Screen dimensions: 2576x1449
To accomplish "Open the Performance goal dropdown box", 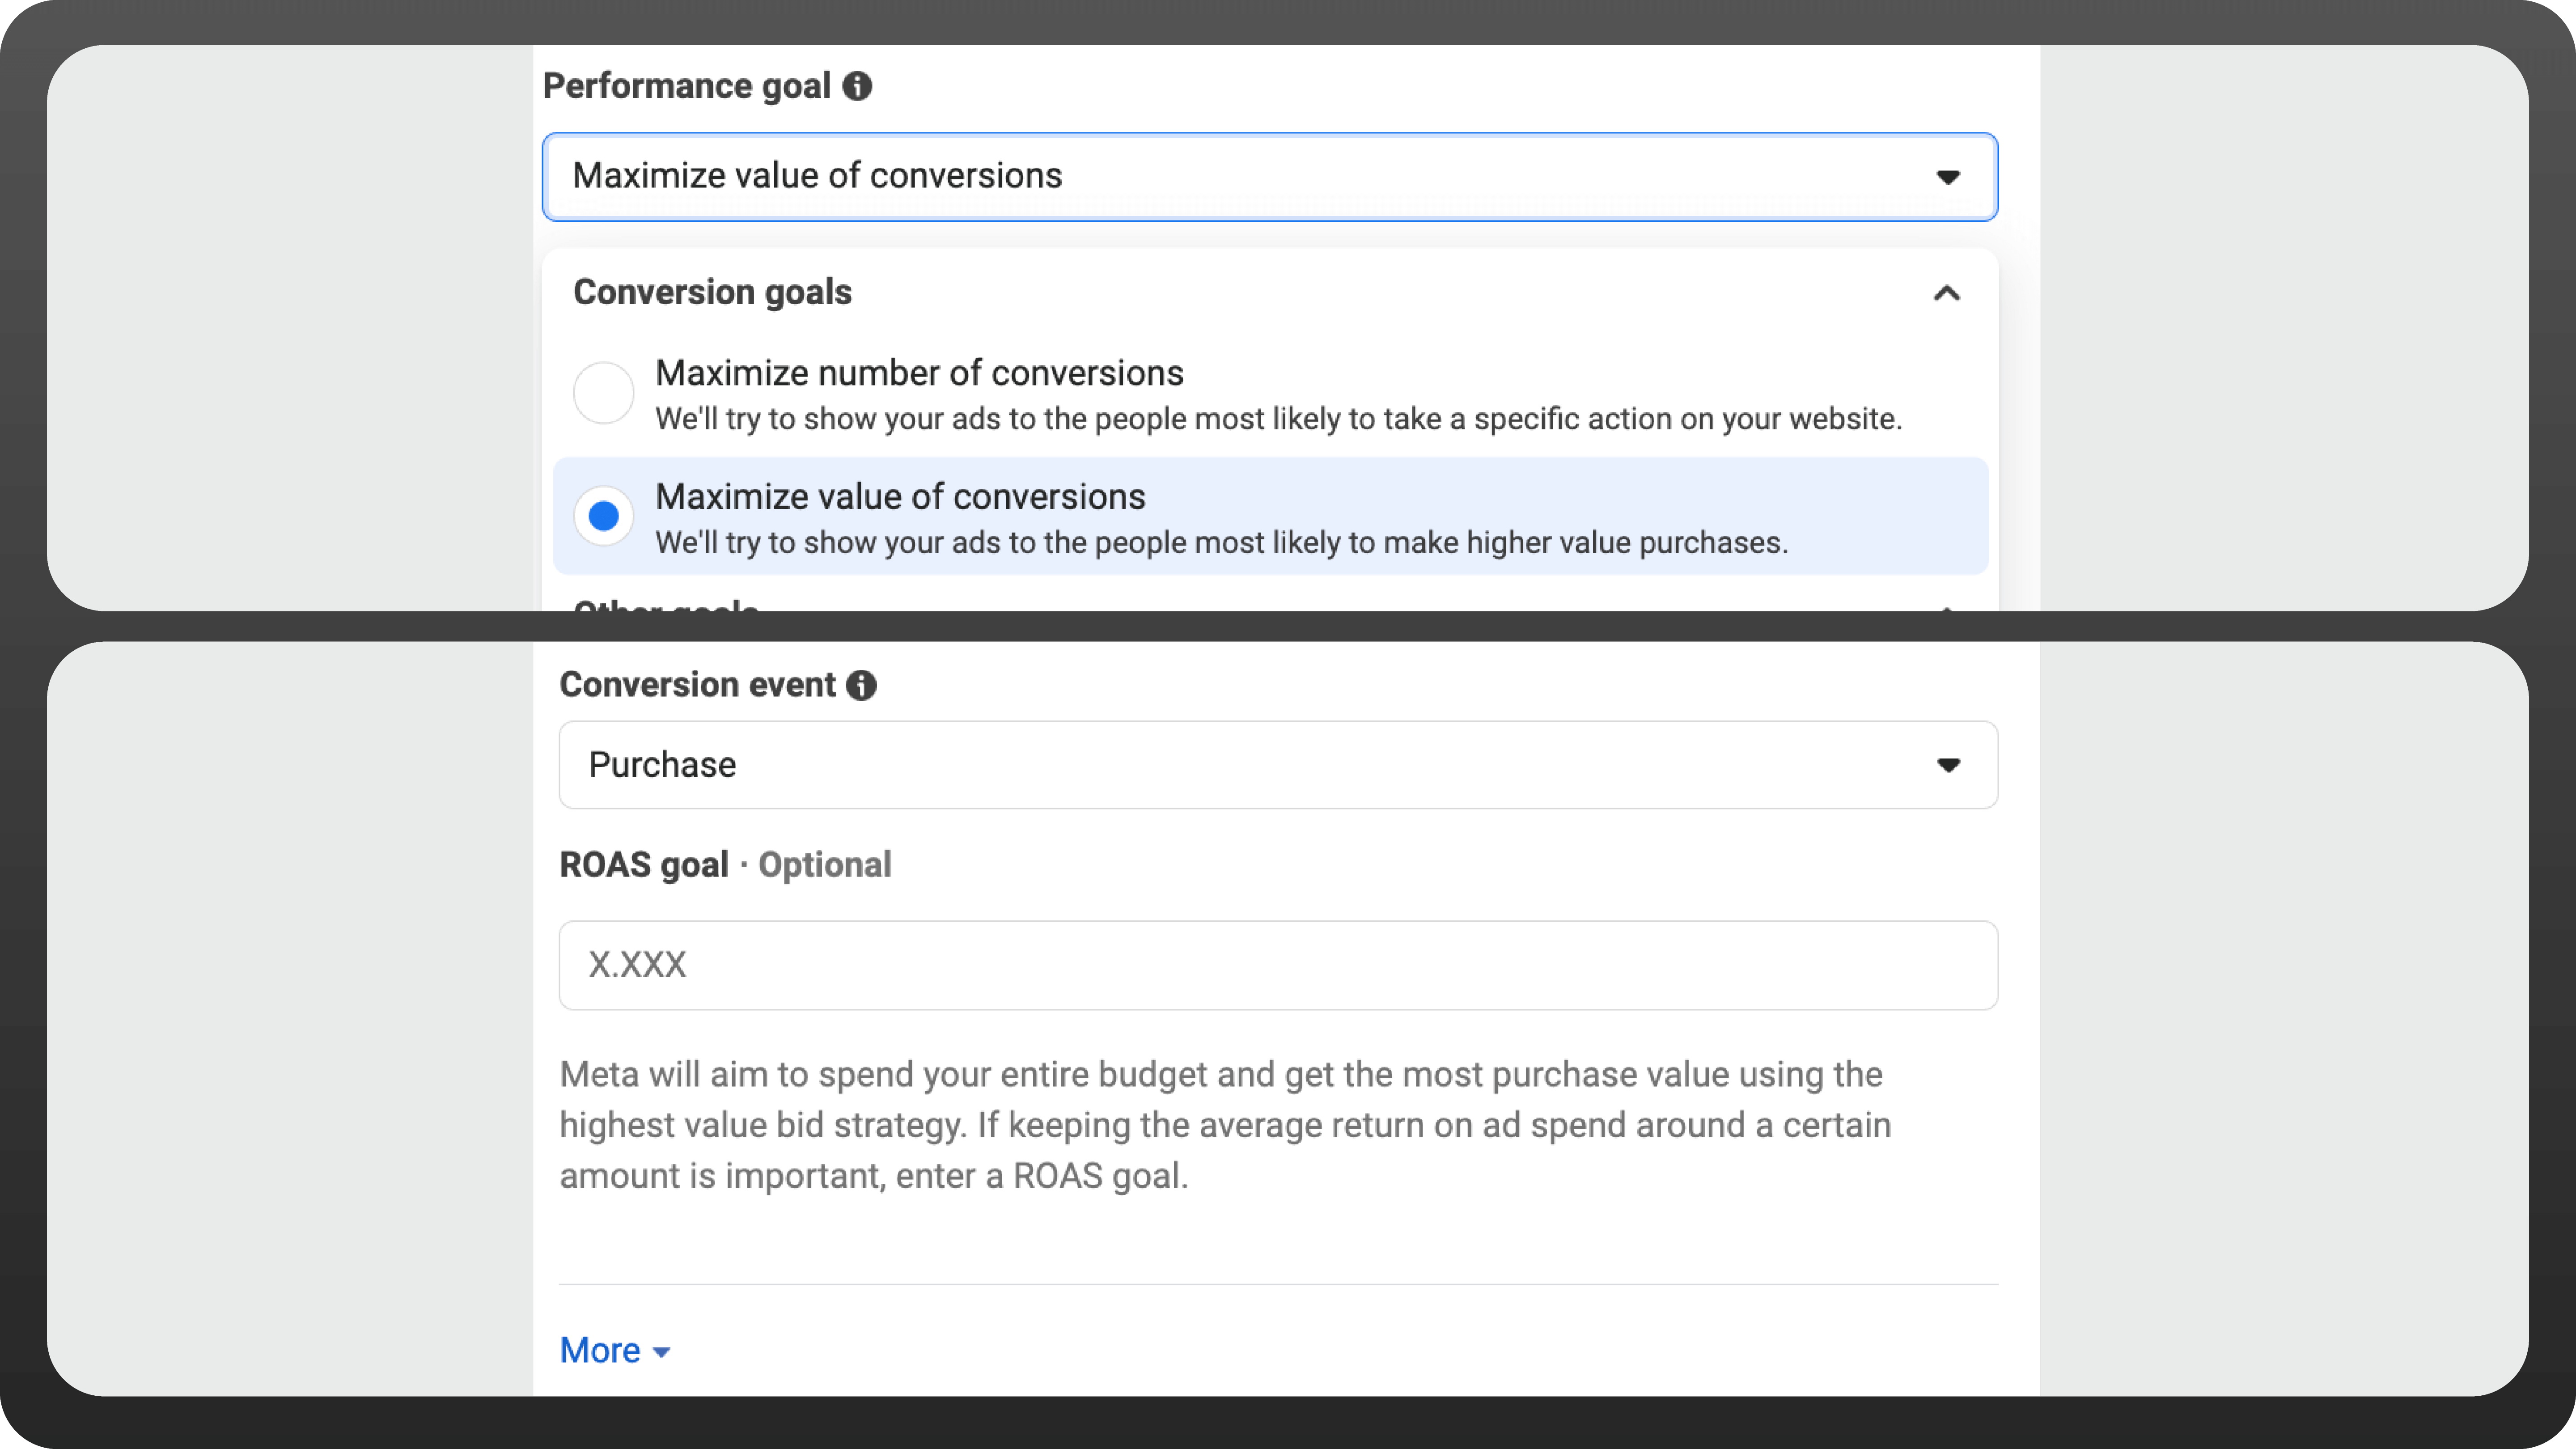I will coord(1270,177).
